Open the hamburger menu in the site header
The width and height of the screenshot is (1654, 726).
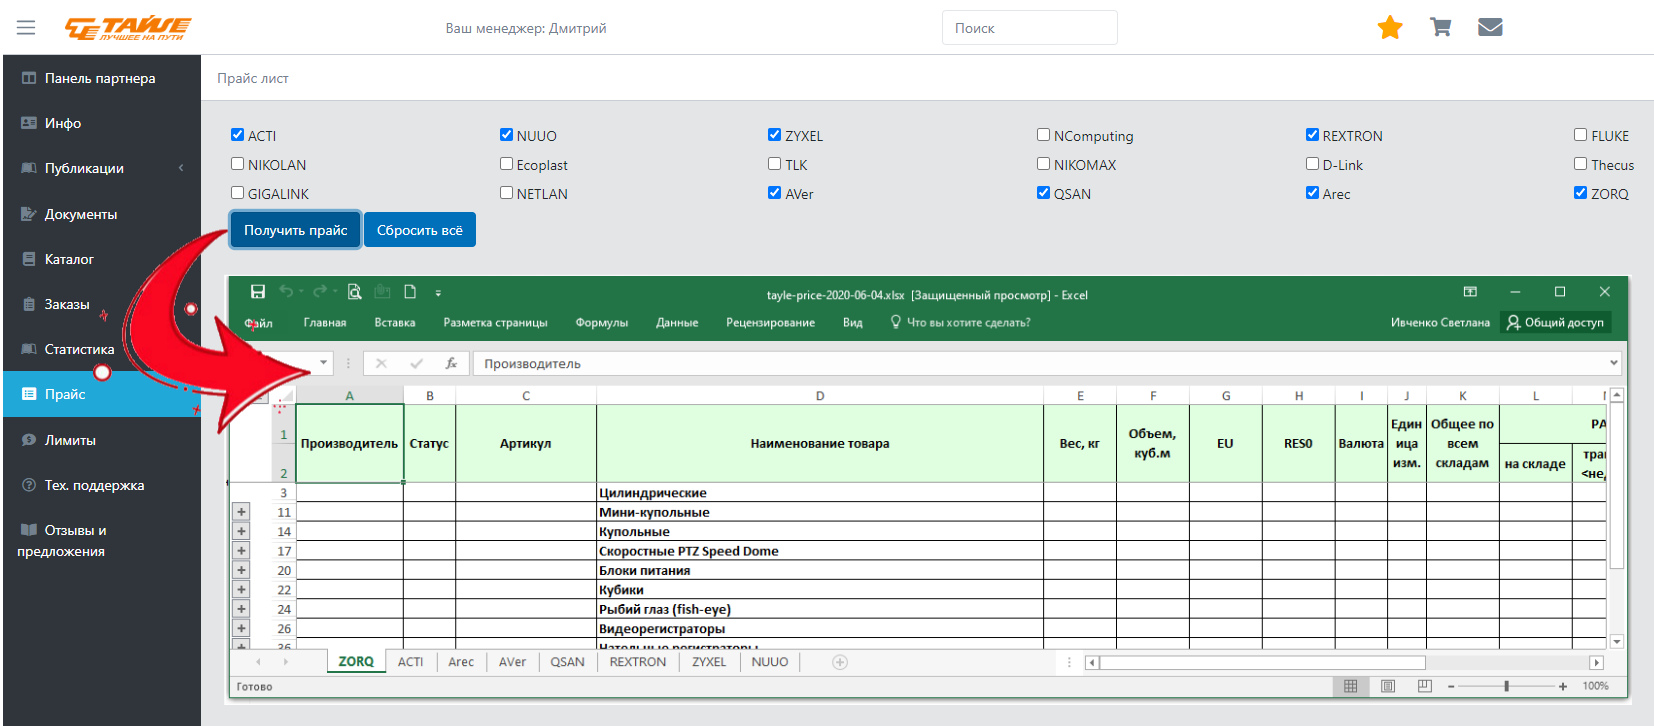click(x=26, y=28)
